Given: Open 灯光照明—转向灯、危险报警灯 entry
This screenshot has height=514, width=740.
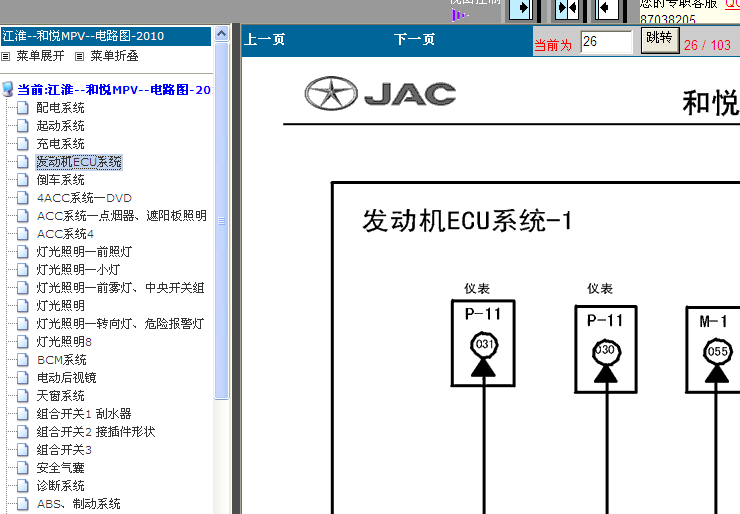Looking at the screenshot, I should (x=120, y=324).
